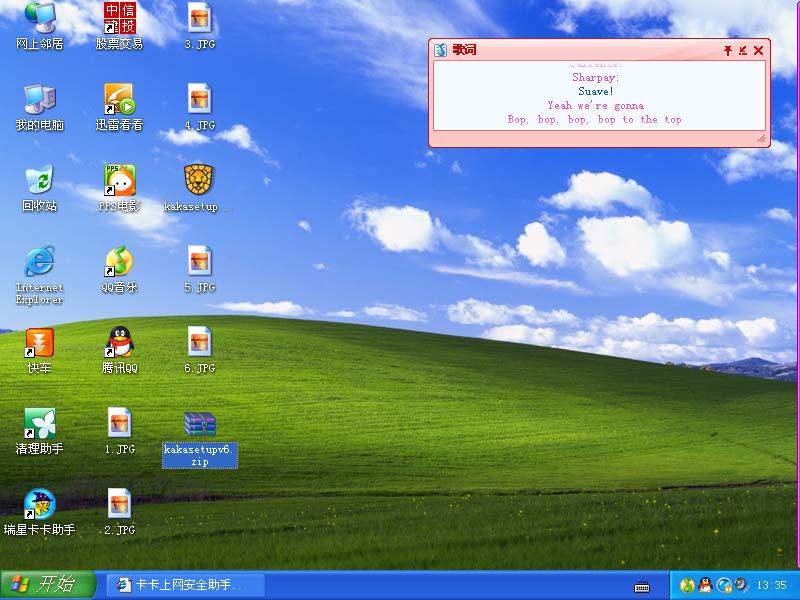Click the lyric 'Yeah we're gonna'
The image size is (800, 600).
click(596, 106)
